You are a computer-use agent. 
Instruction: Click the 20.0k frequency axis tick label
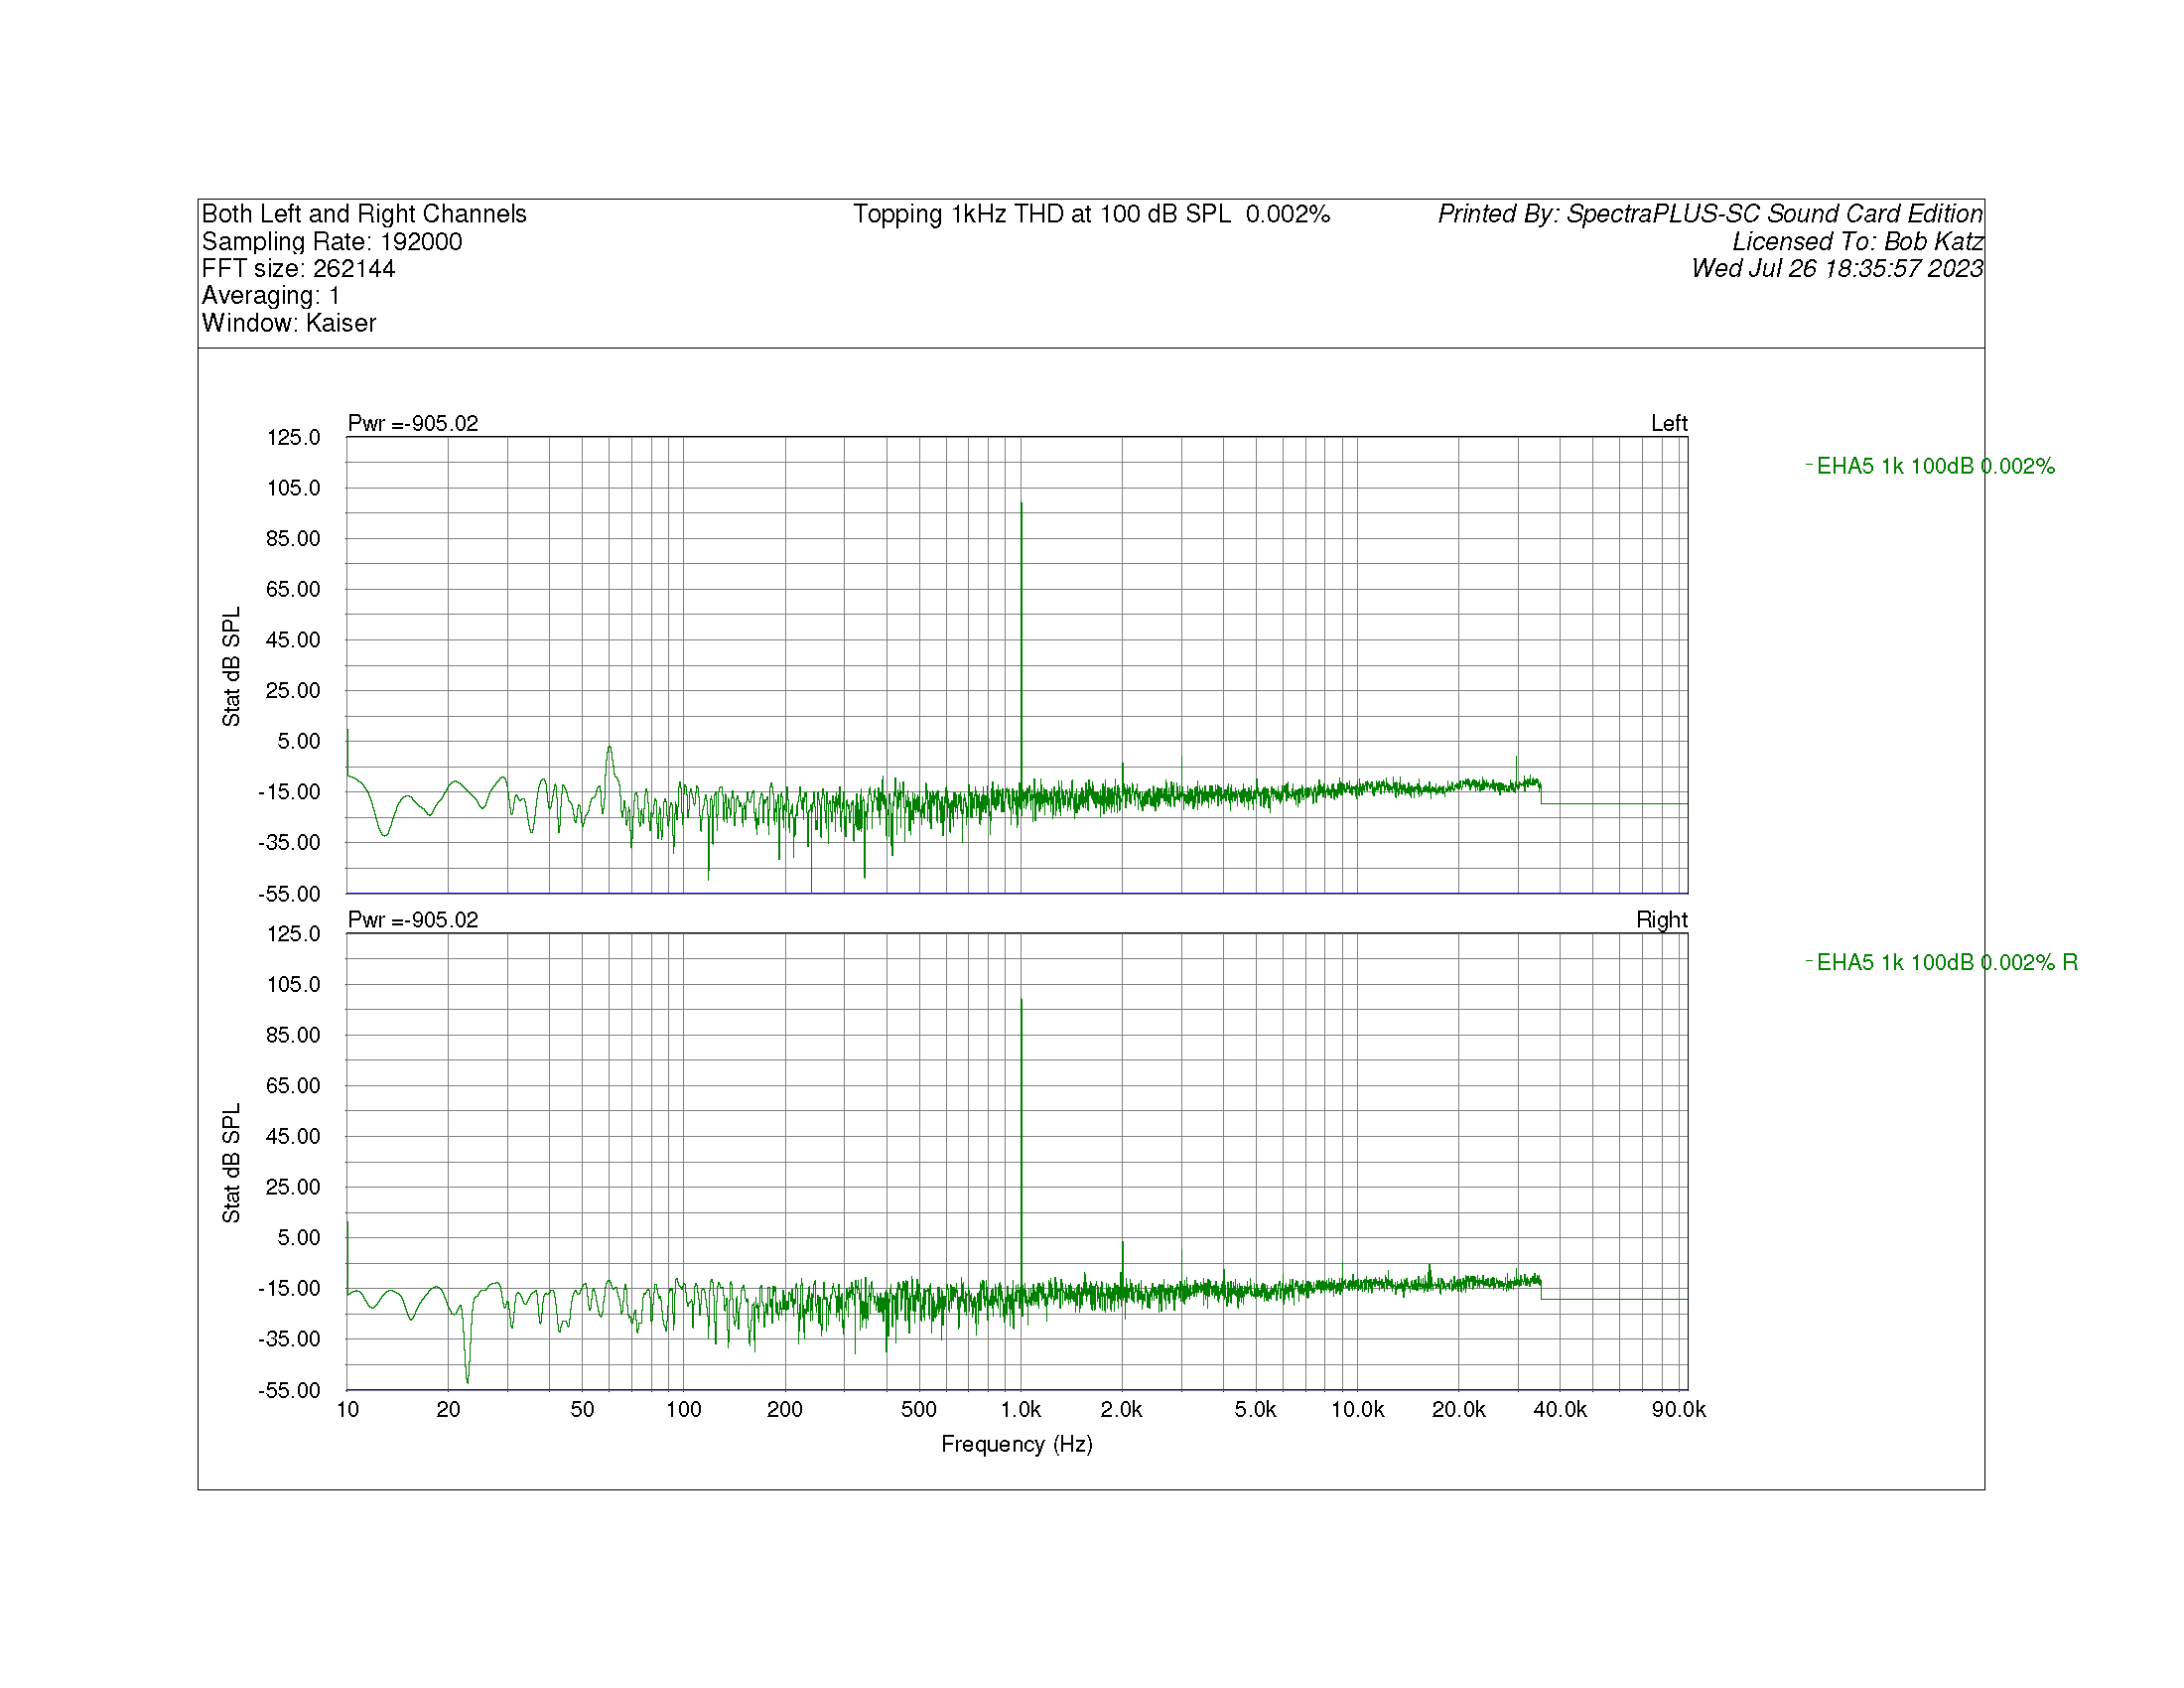point(1458,1409)
